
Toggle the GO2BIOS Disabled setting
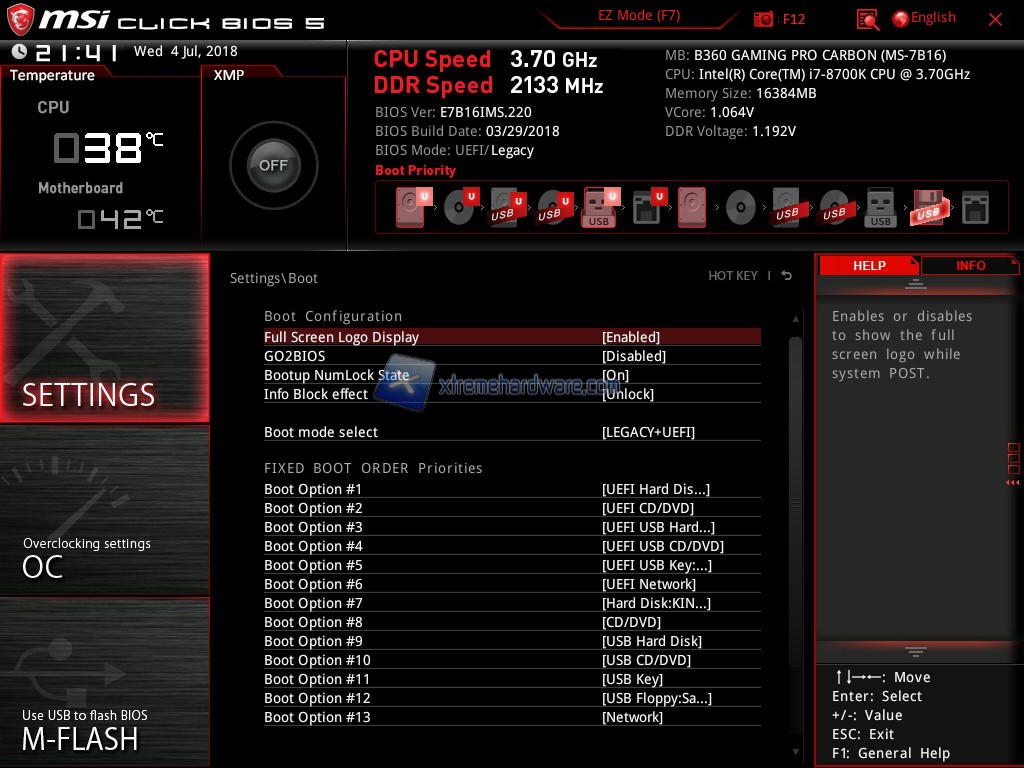pos(633,357)
